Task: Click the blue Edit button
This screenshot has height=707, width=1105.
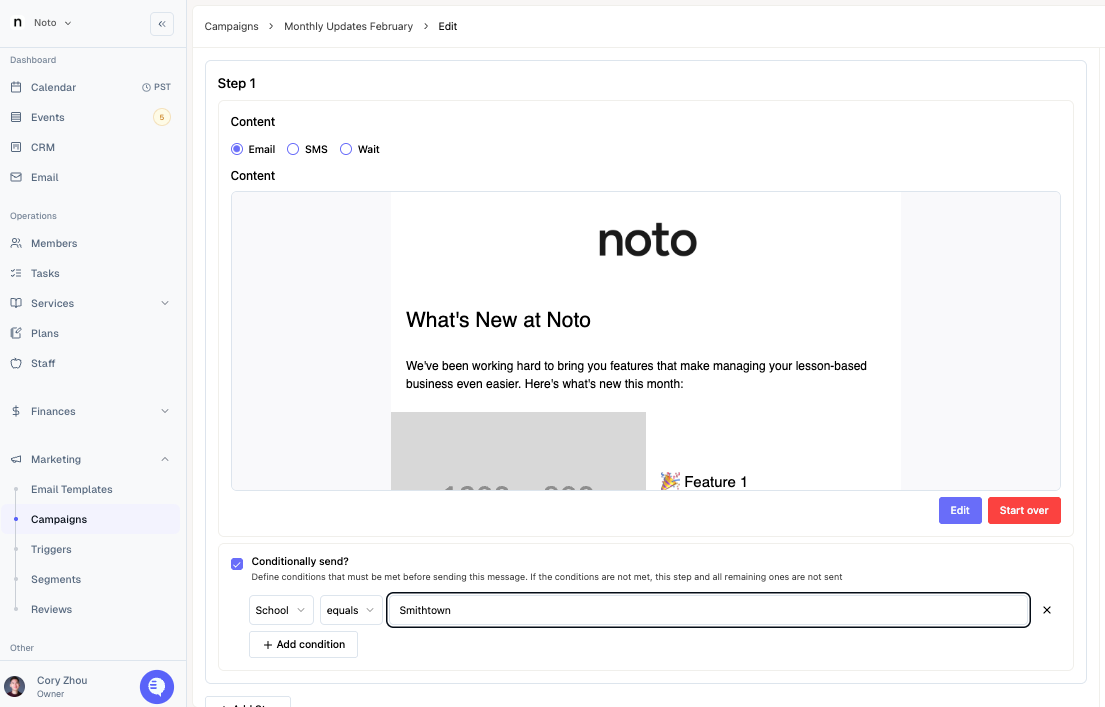Action: pos(960,510)
